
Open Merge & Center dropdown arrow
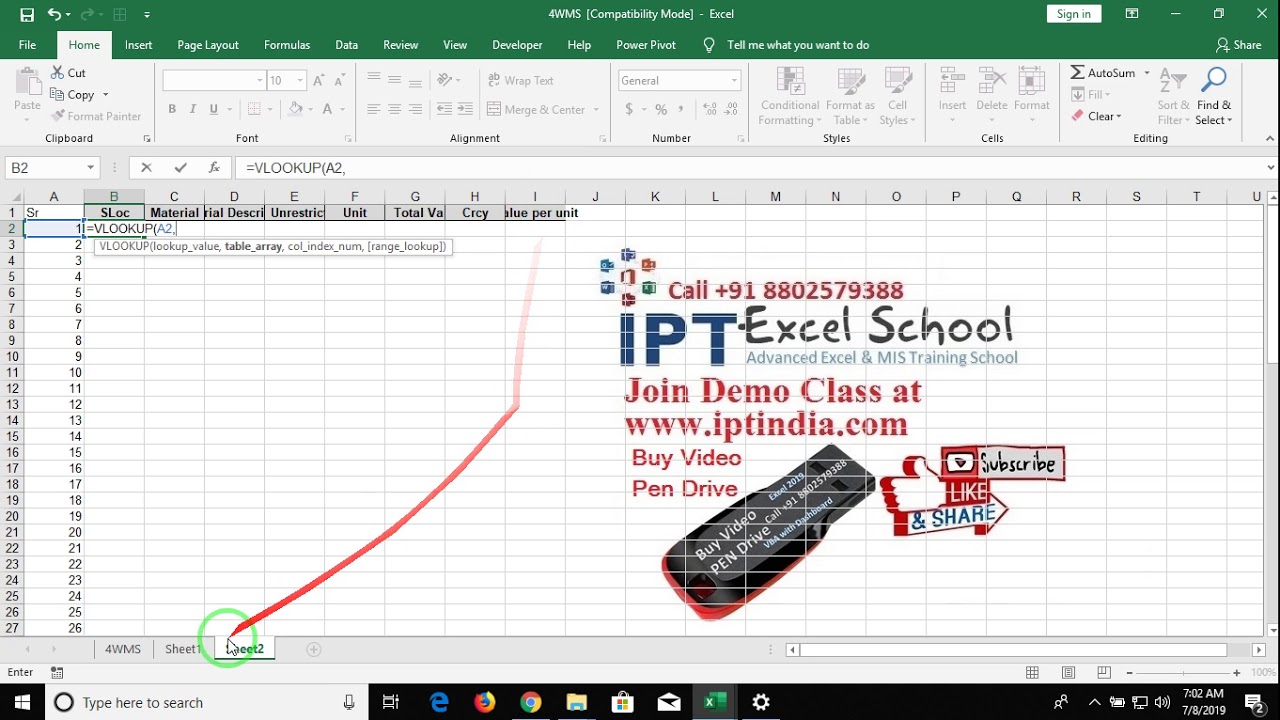(x=596, y=109)
